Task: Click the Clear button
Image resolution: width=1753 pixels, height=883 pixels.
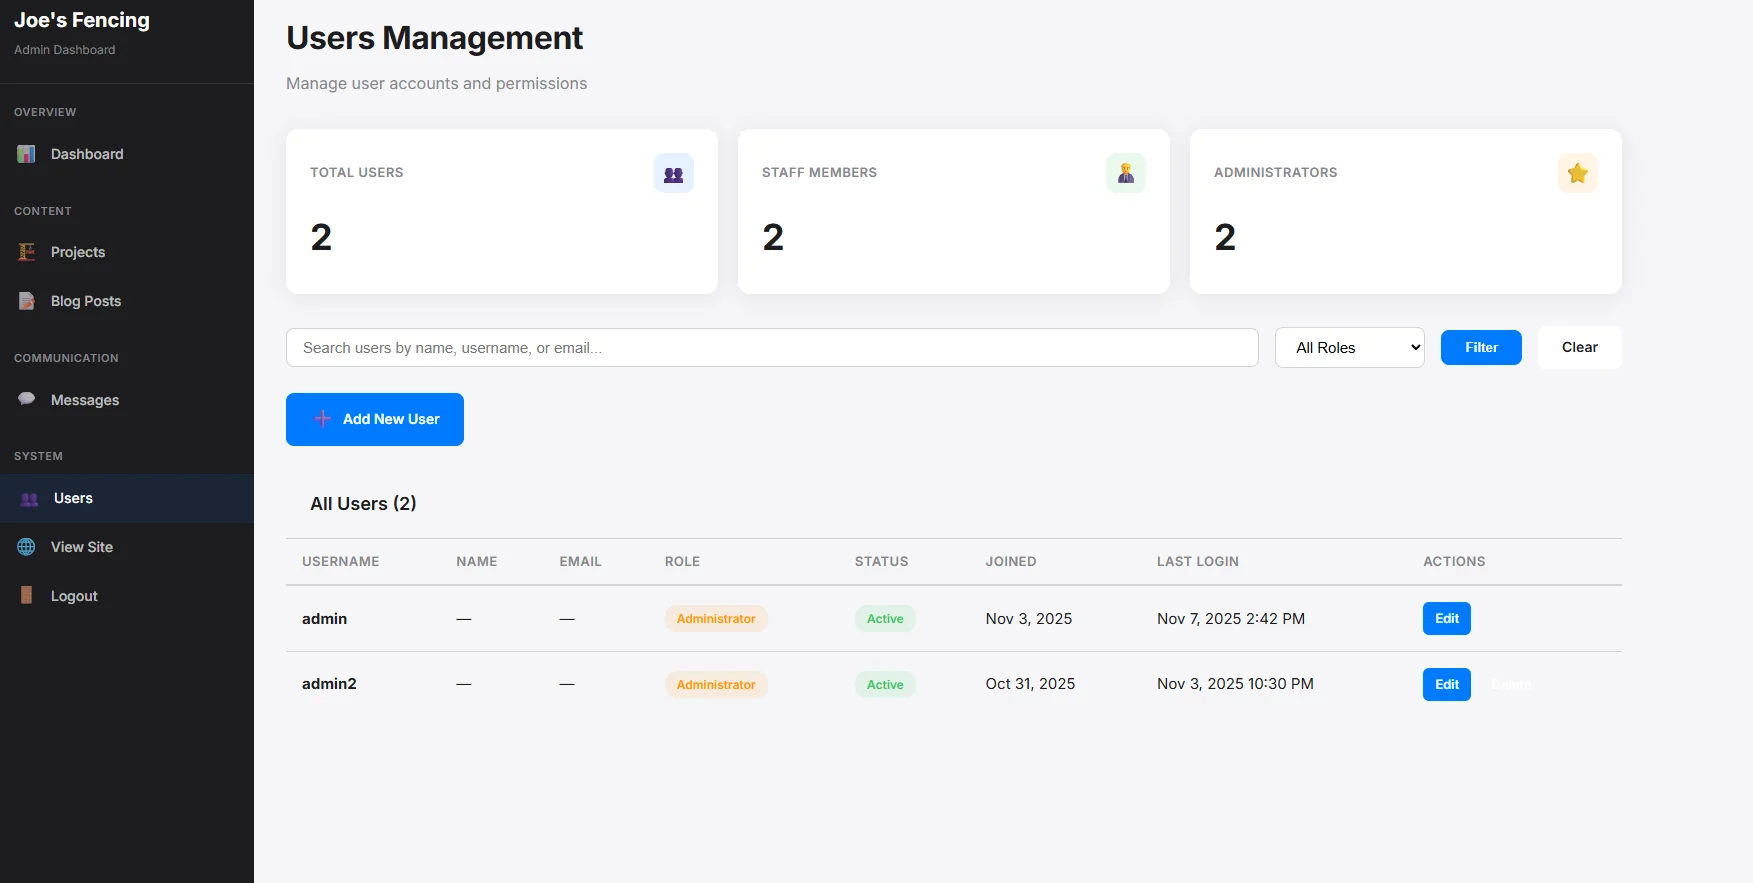Action: click(1580, 347)
